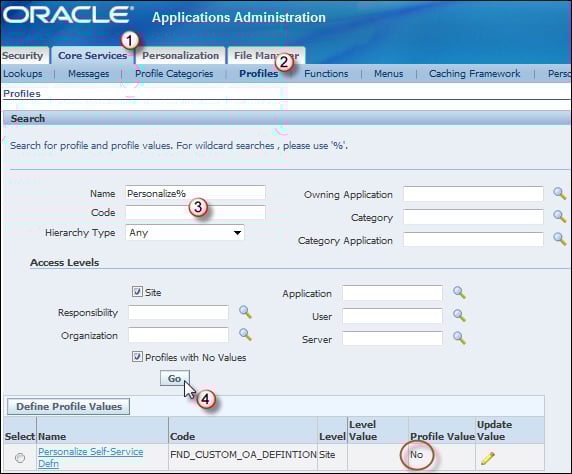Click the Code input field
Image resolution: width=572 pixels, height=474 pixels.
click(x=196, y=212)
